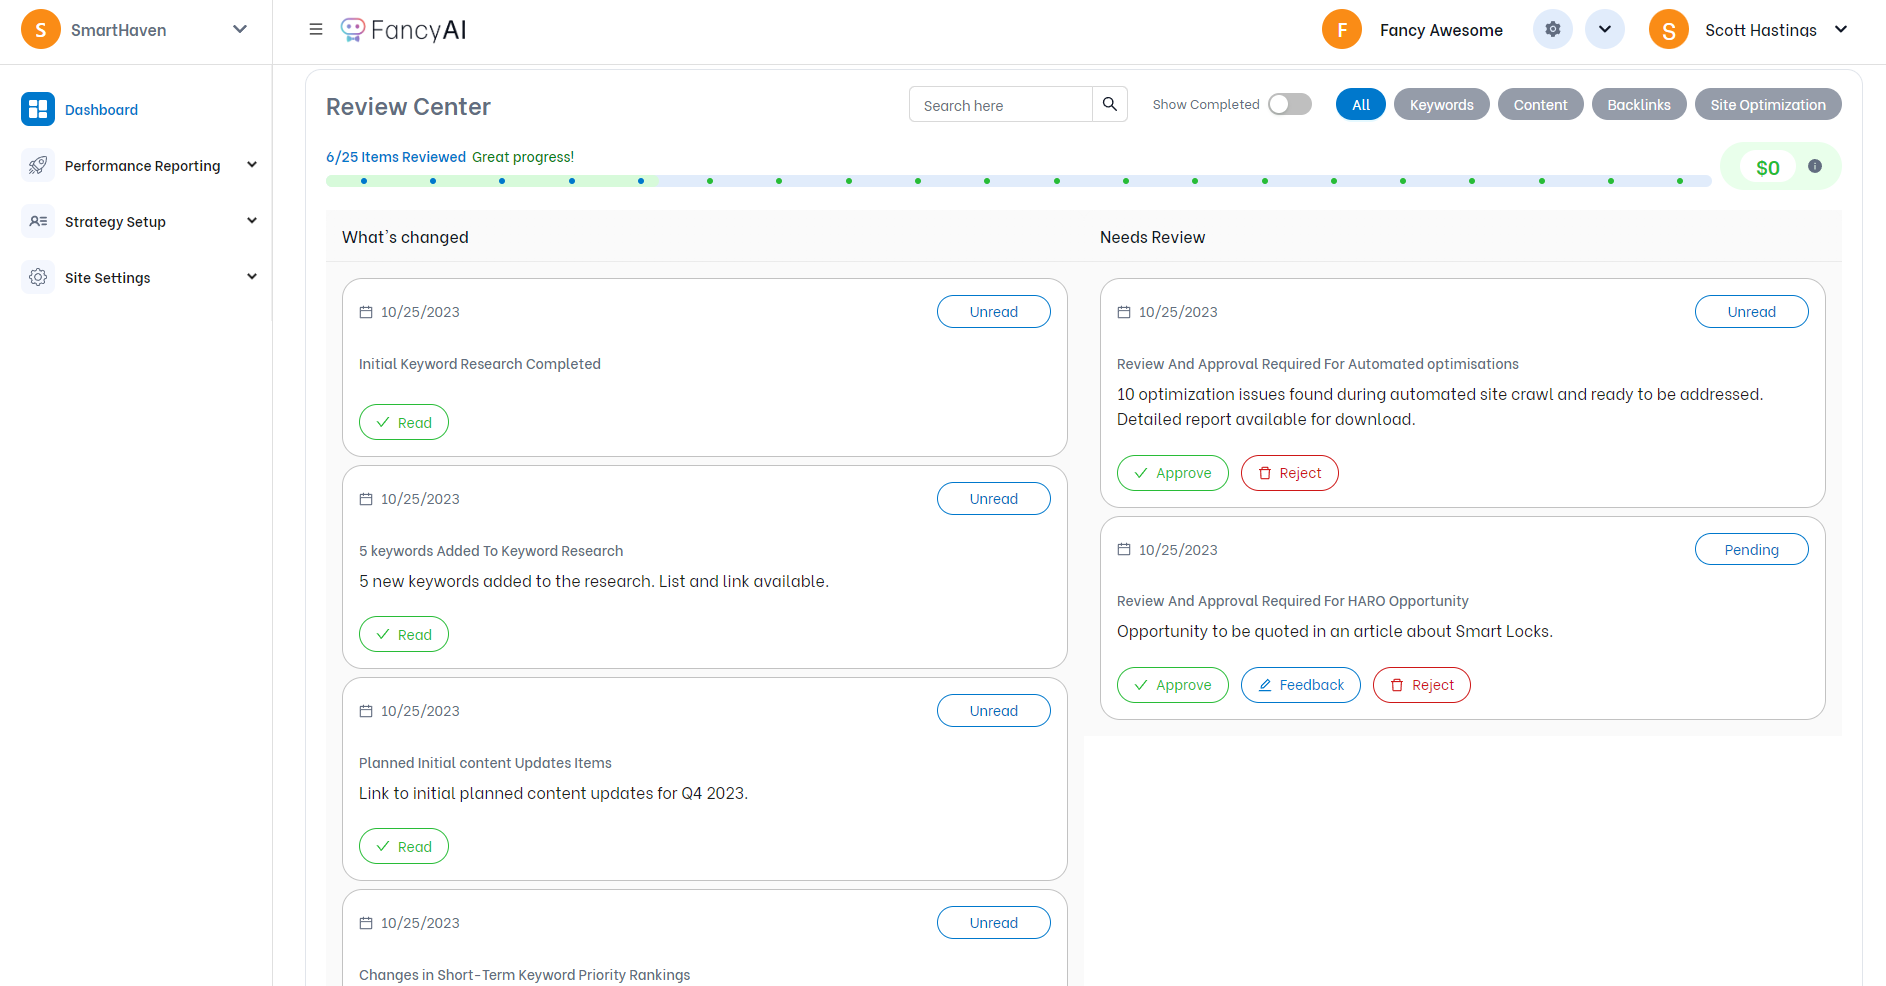Click the Site Settings gear icon

(38, 278)
